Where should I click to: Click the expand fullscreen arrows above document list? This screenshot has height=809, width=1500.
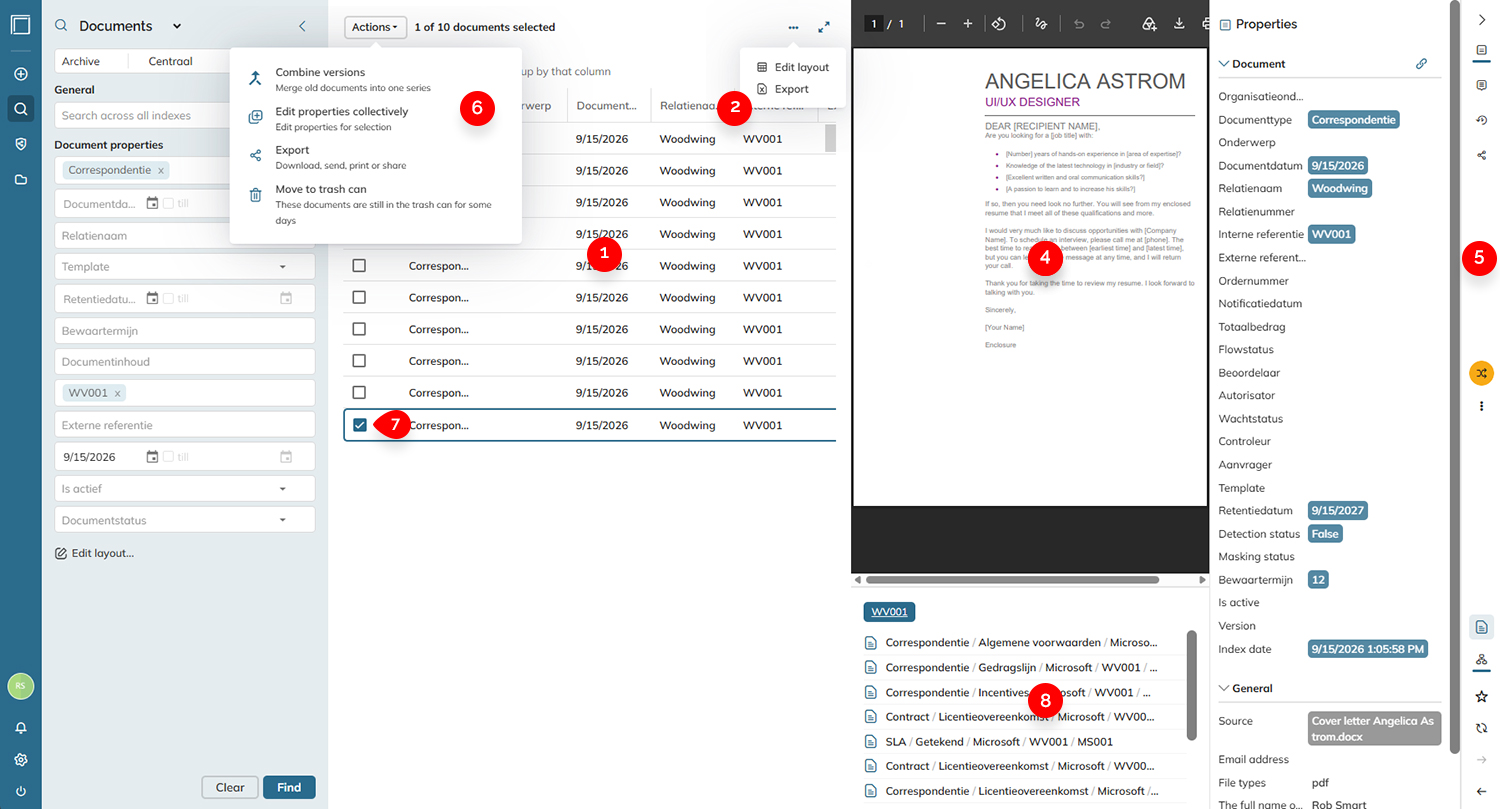(824, 28)
